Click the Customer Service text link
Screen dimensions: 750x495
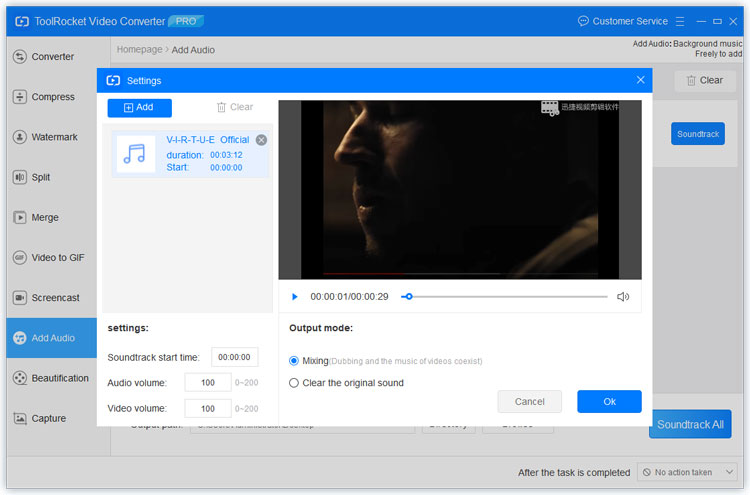coord(630,21)
